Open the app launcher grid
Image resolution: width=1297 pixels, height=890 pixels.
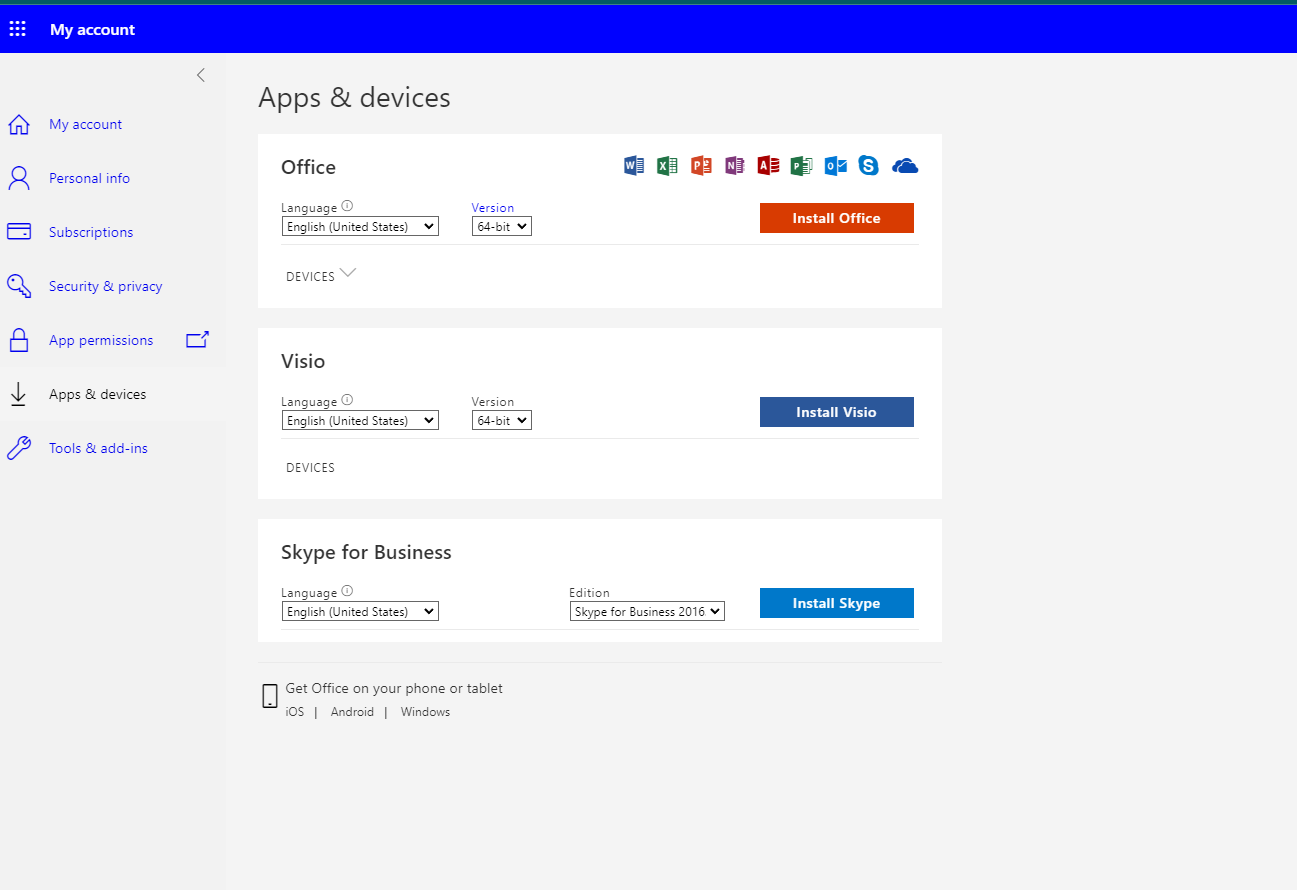coord(17,29)
